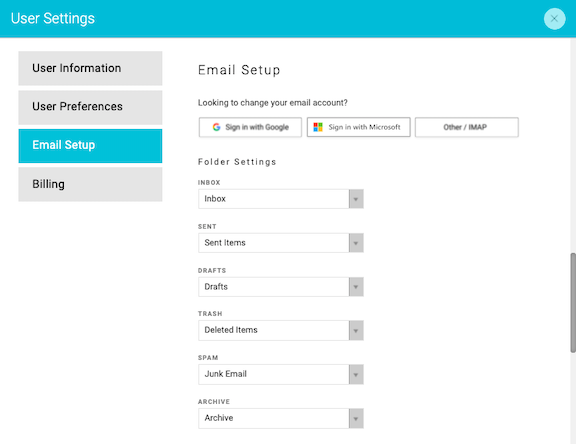Close the User Settings dialog

[554, 18]
